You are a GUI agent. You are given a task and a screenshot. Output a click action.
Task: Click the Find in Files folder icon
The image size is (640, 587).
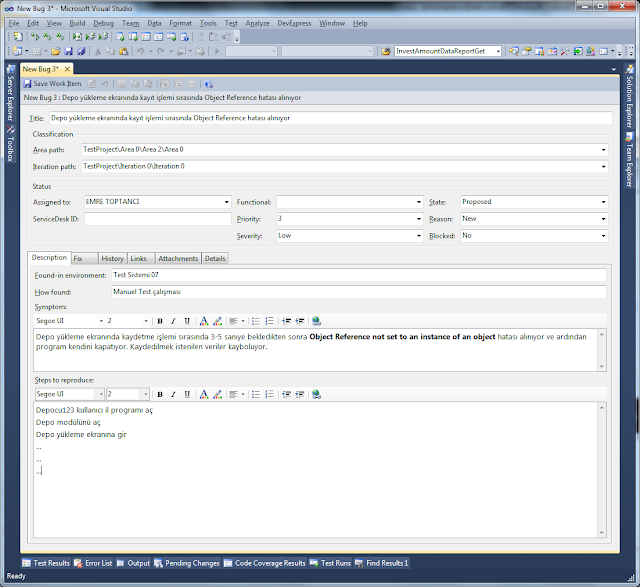coord(386,51)
